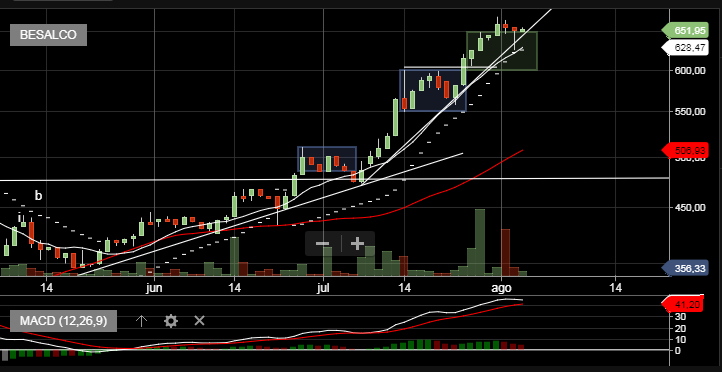Click the 356,33 blue price tag
This screenshot has height=372, width=722.
(684, 268)
